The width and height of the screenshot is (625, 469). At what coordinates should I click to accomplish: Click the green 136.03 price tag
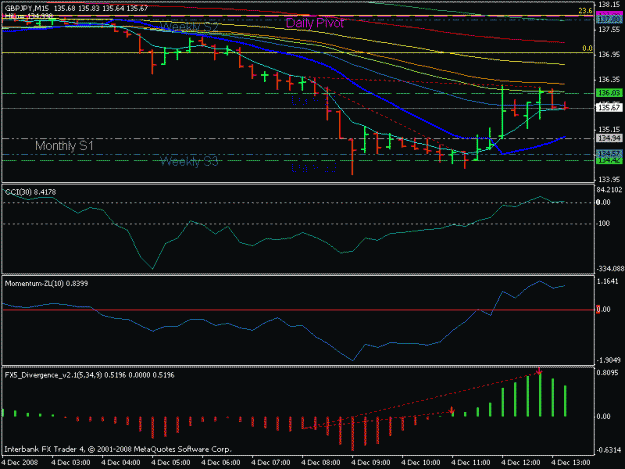609,93
